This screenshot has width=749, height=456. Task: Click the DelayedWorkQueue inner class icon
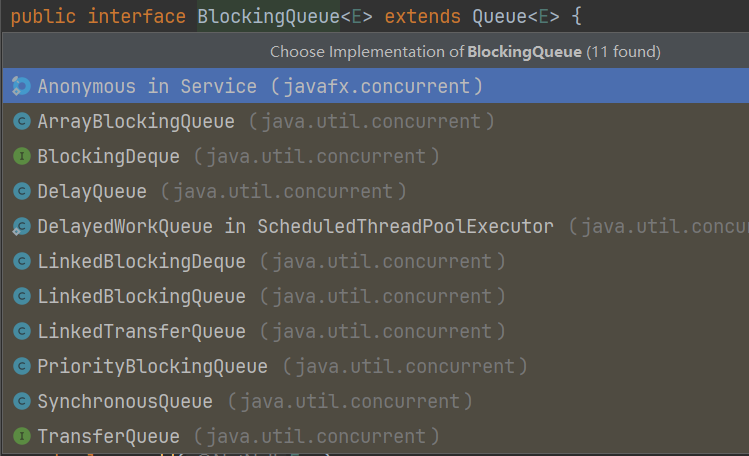click(x=21, y=227)
